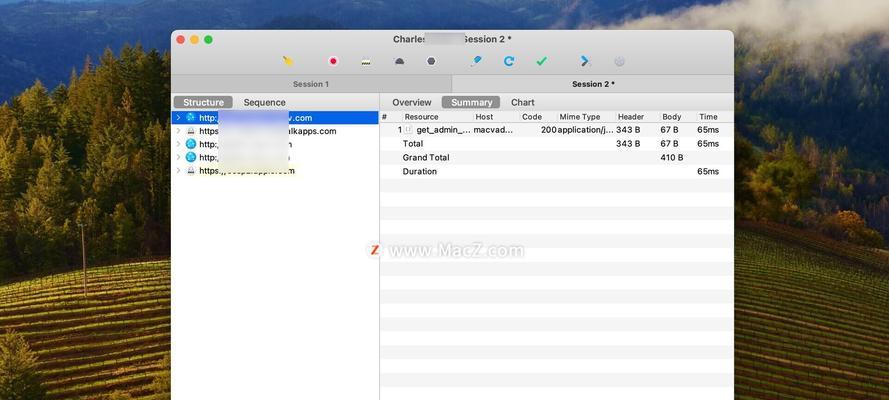Click the application/j... mime type cell
Screen dimensions: 889x400
[x=586, y=130]
